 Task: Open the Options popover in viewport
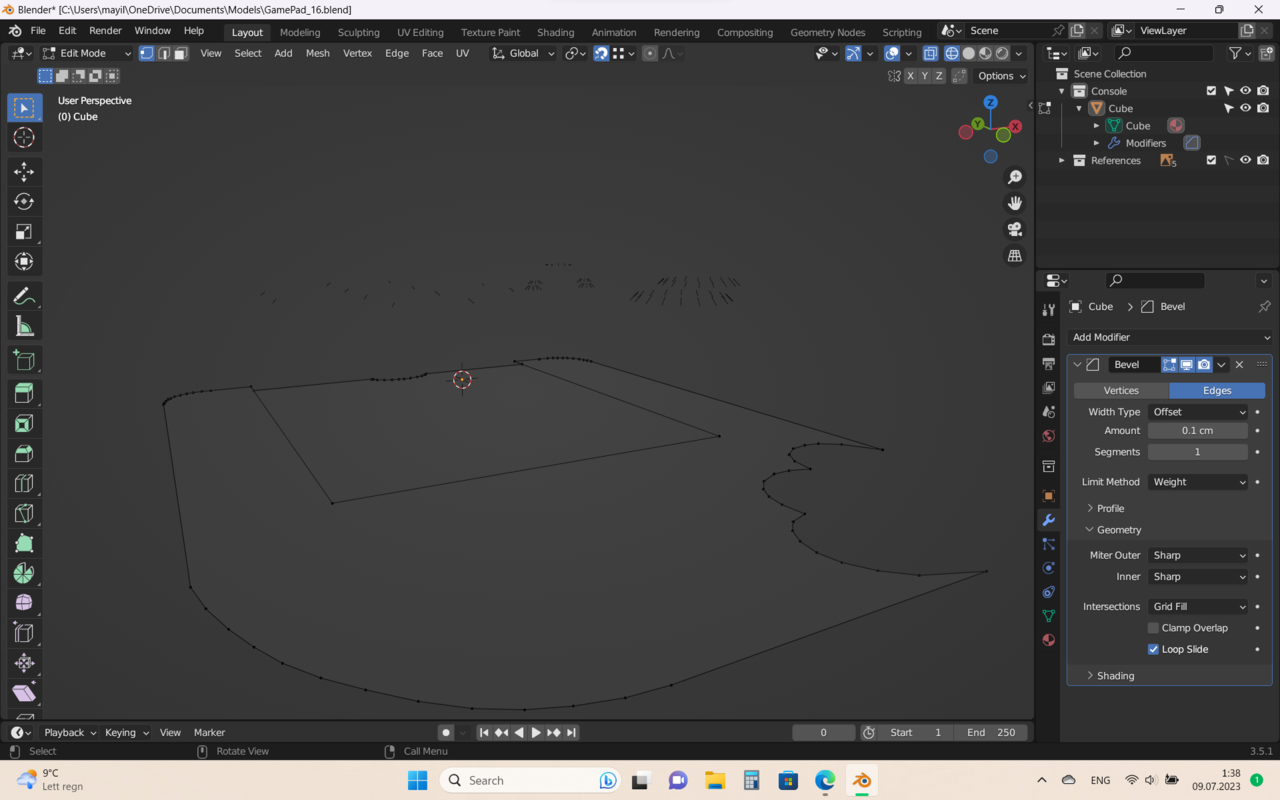point(1001,76)
